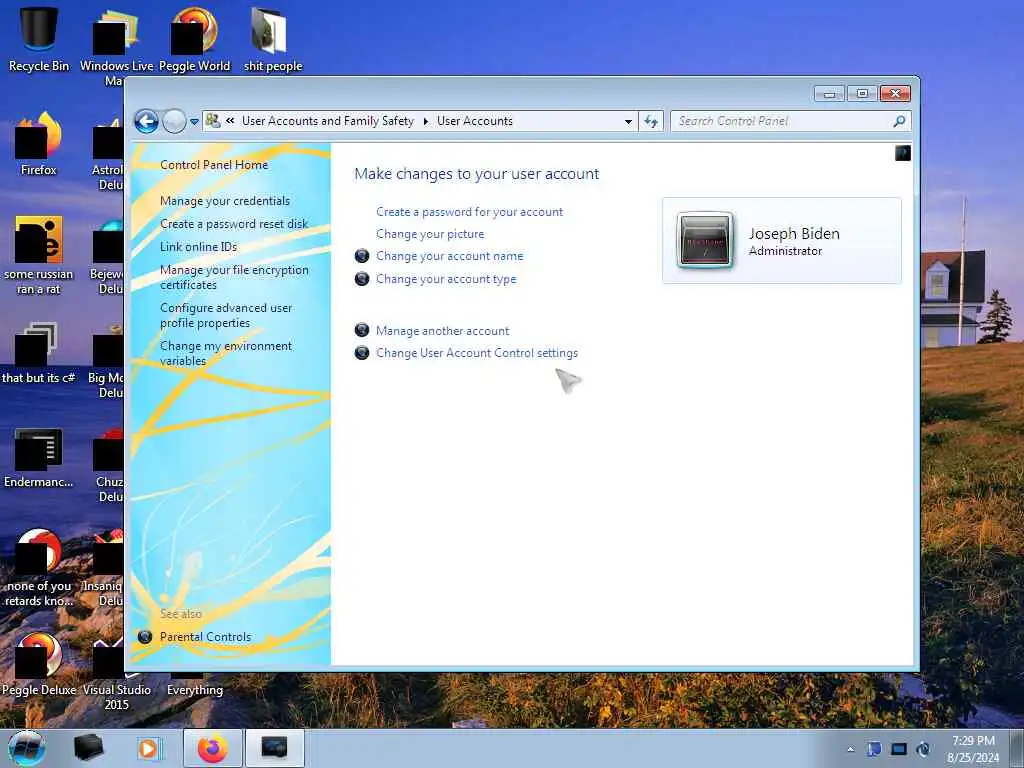The height and width of the screenshot is (768, 1024).
Task: Click the network tray icon
Action: (x=899, y=749)
